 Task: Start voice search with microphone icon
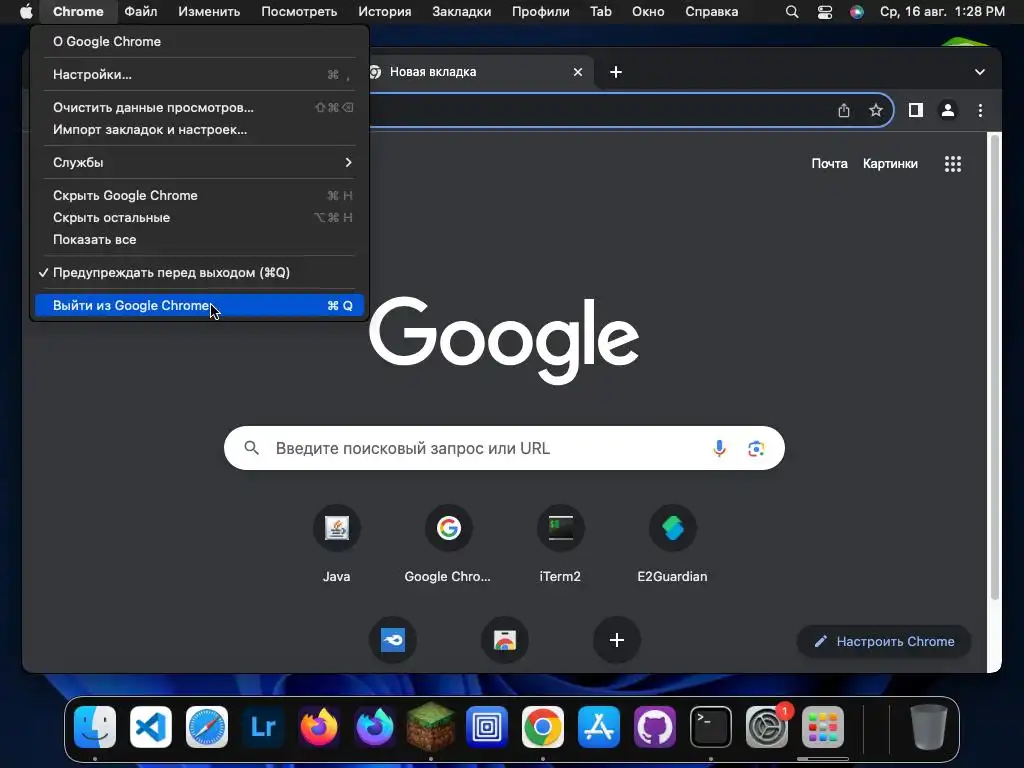[x=719, y=449]
